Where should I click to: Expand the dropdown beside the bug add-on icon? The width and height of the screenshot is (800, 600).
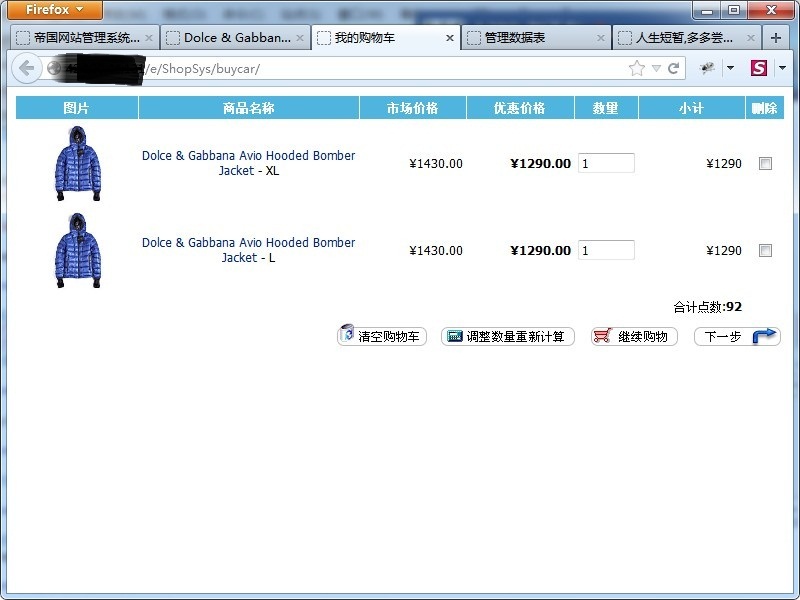730,68
